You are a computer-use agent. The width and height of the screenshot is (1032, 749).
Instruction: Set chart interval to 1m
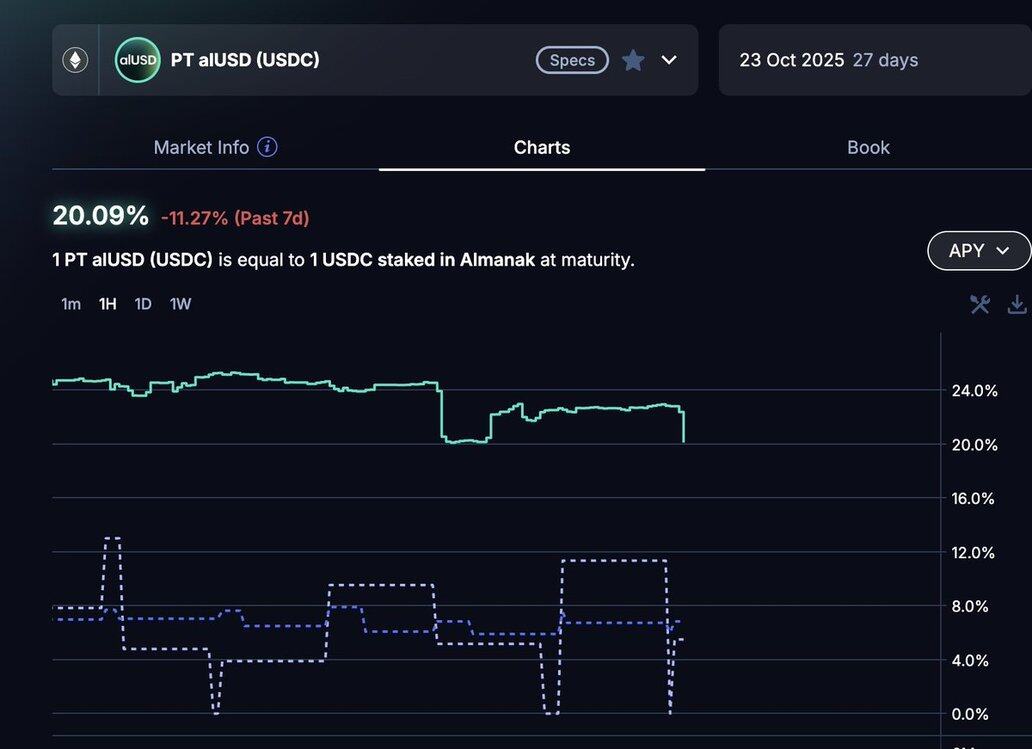71,304
